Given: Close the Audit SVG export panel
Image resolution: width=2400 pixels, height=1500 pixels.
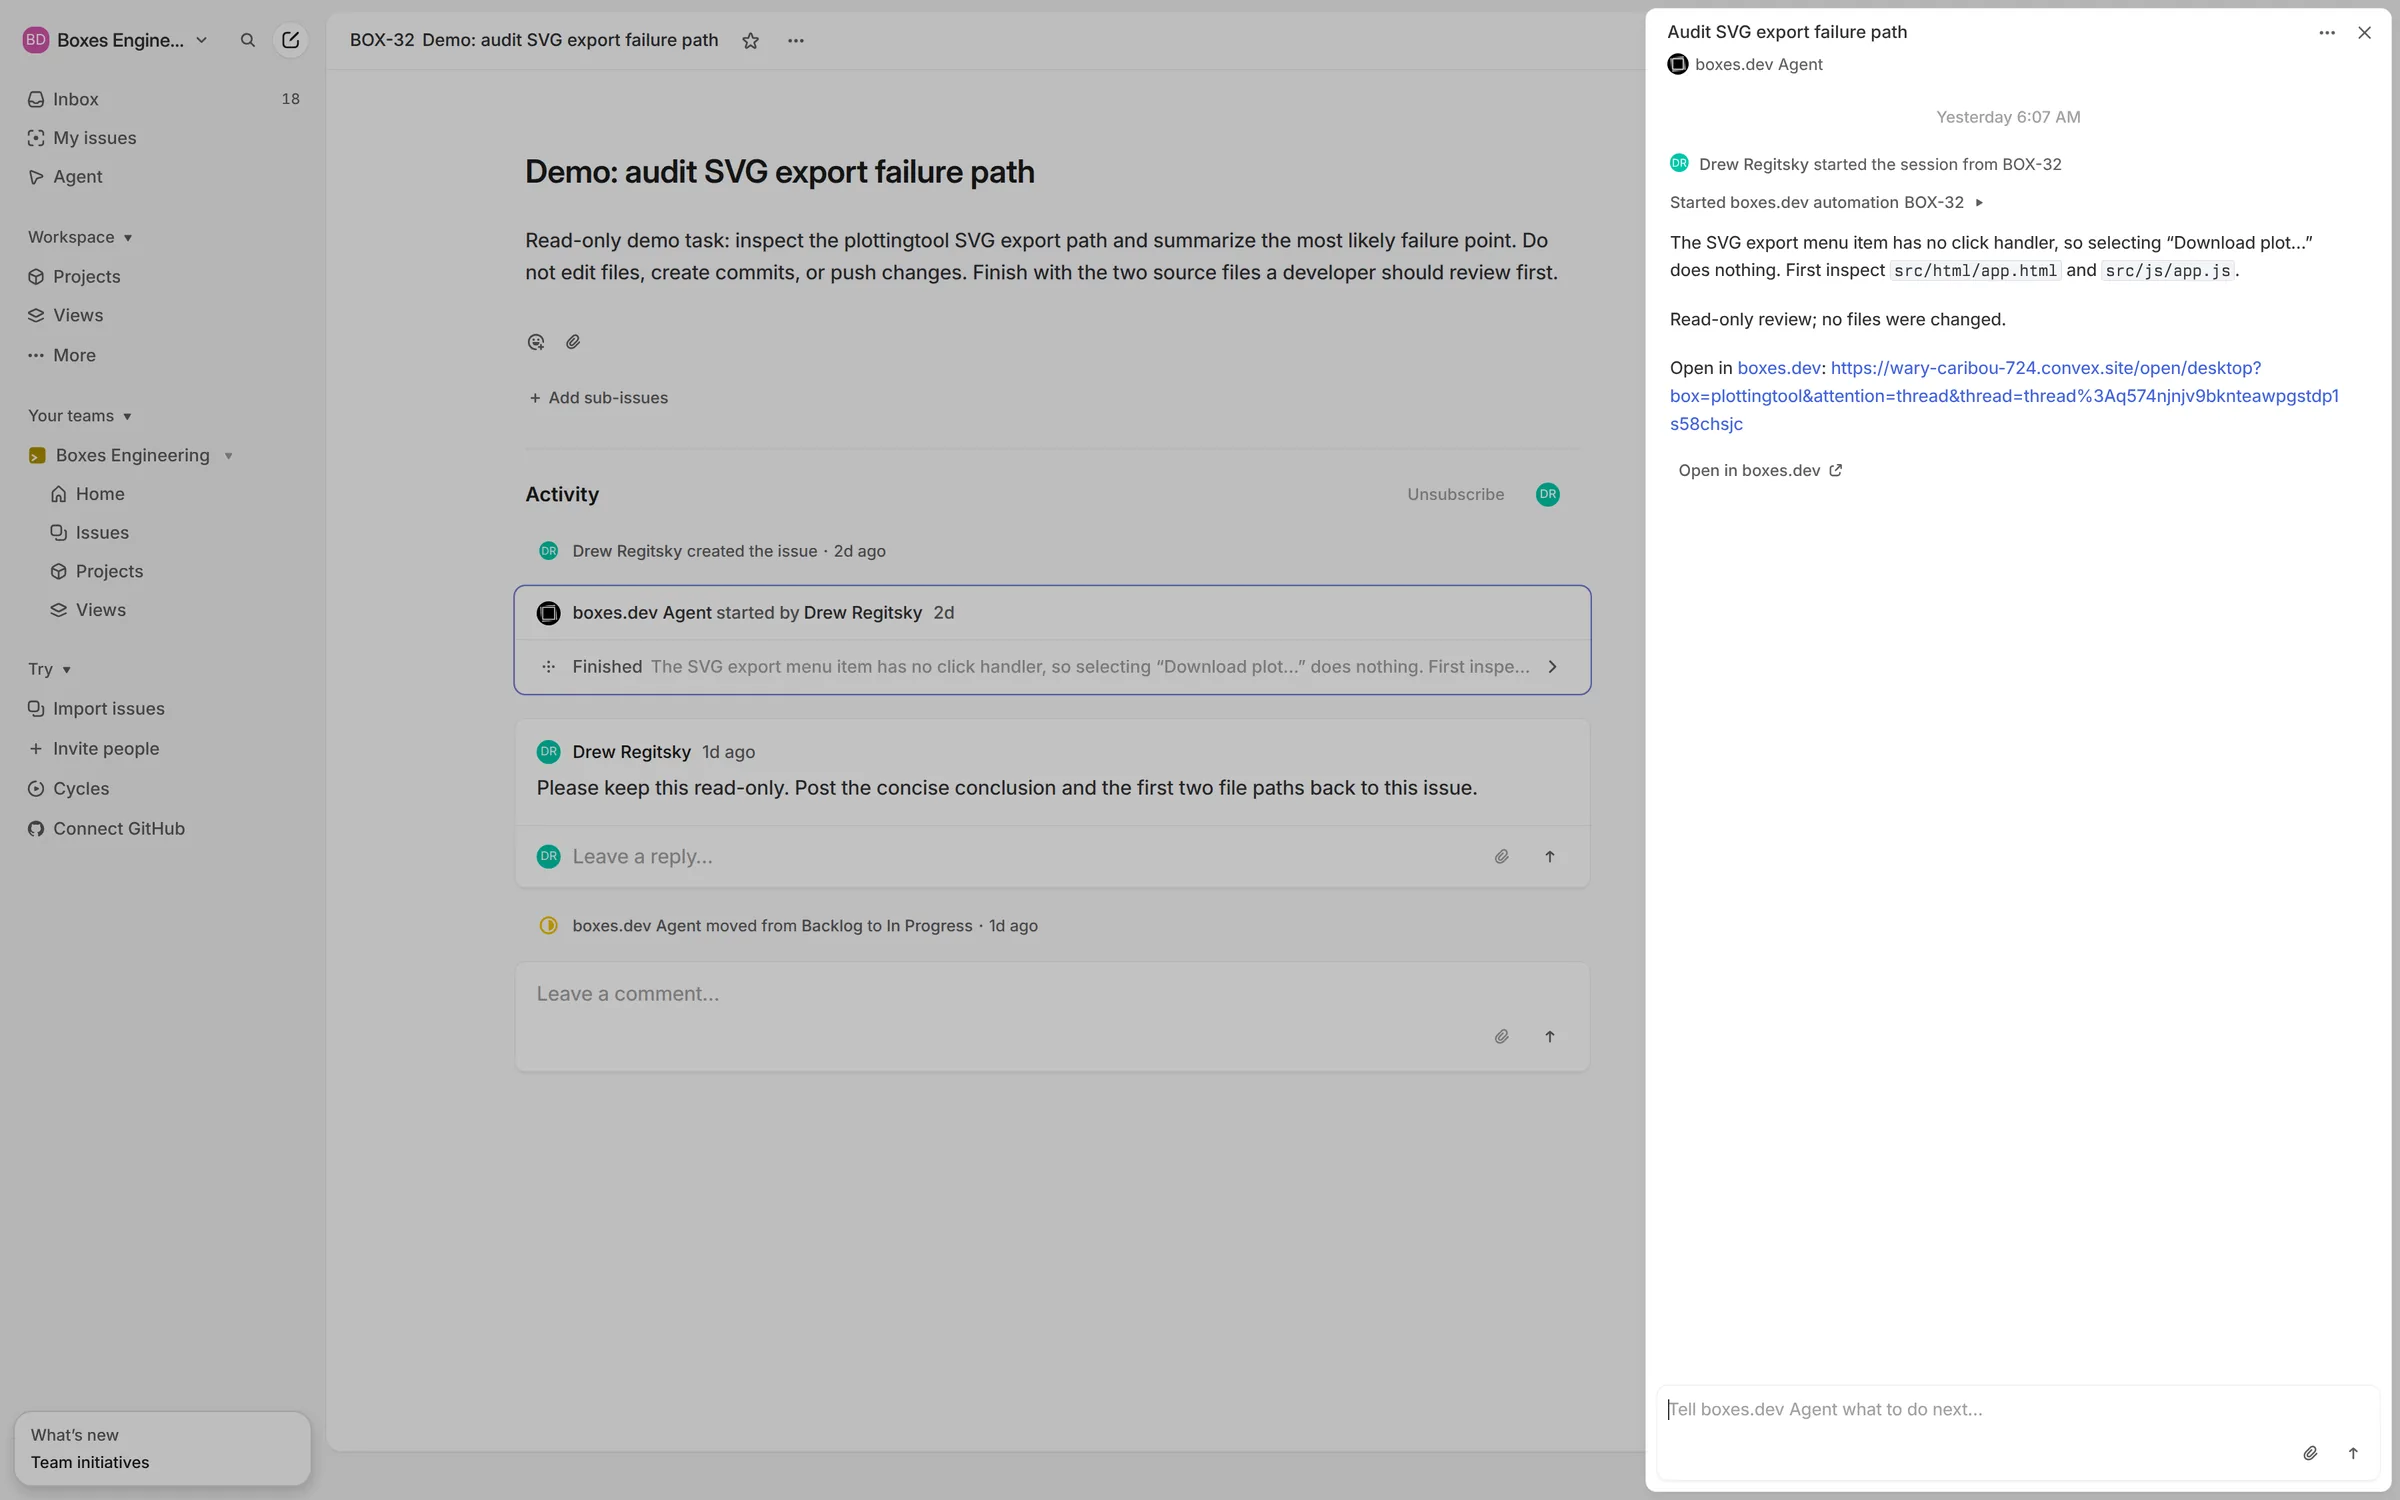Looking at the screenshot, I should [x=2364, y=33].
